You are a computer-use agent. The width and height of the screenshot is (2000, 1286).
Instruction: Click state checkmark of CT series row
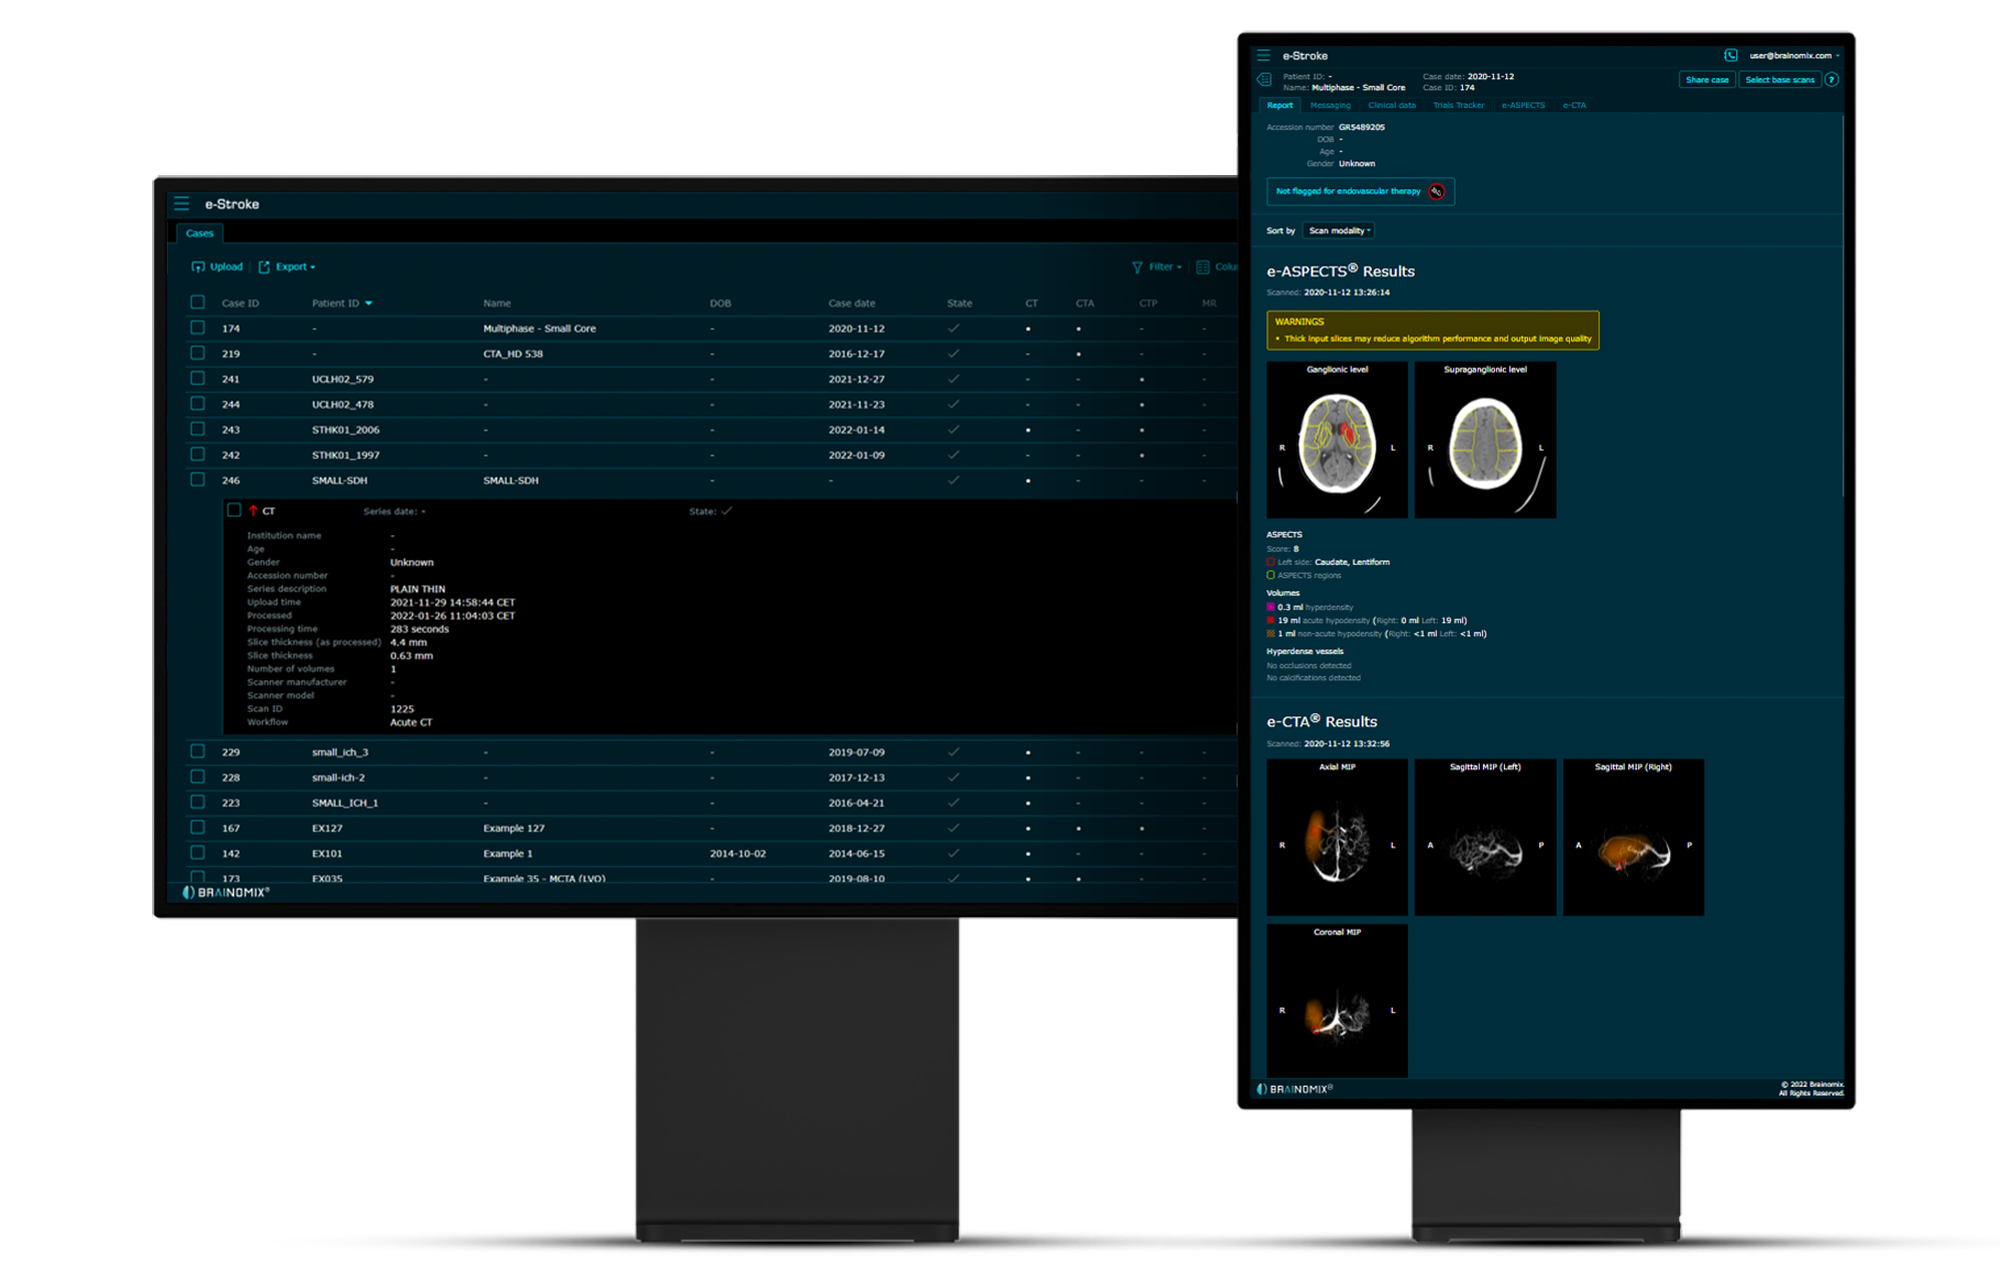click(x=727, y=511)
